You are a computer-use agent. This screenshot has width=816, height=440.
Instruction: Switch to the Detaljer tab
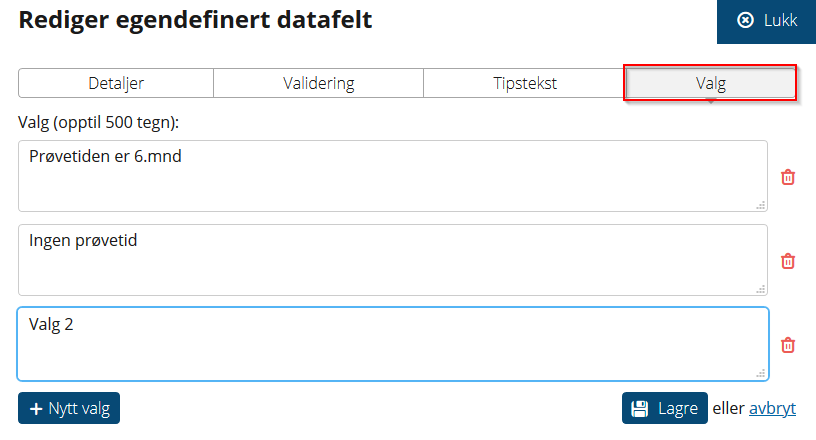[116, 83]
